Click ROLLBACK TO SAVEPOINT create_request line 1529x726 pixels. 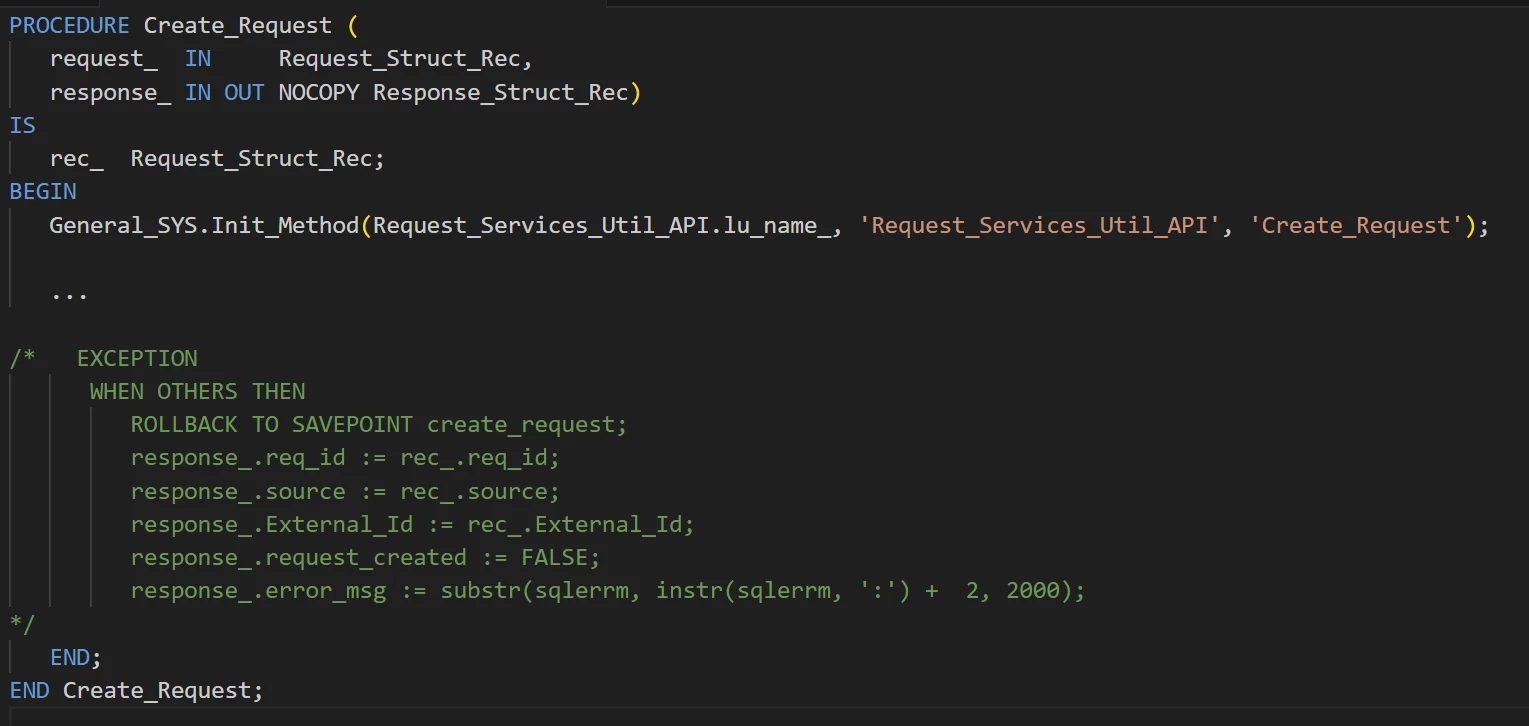(379, 424)
